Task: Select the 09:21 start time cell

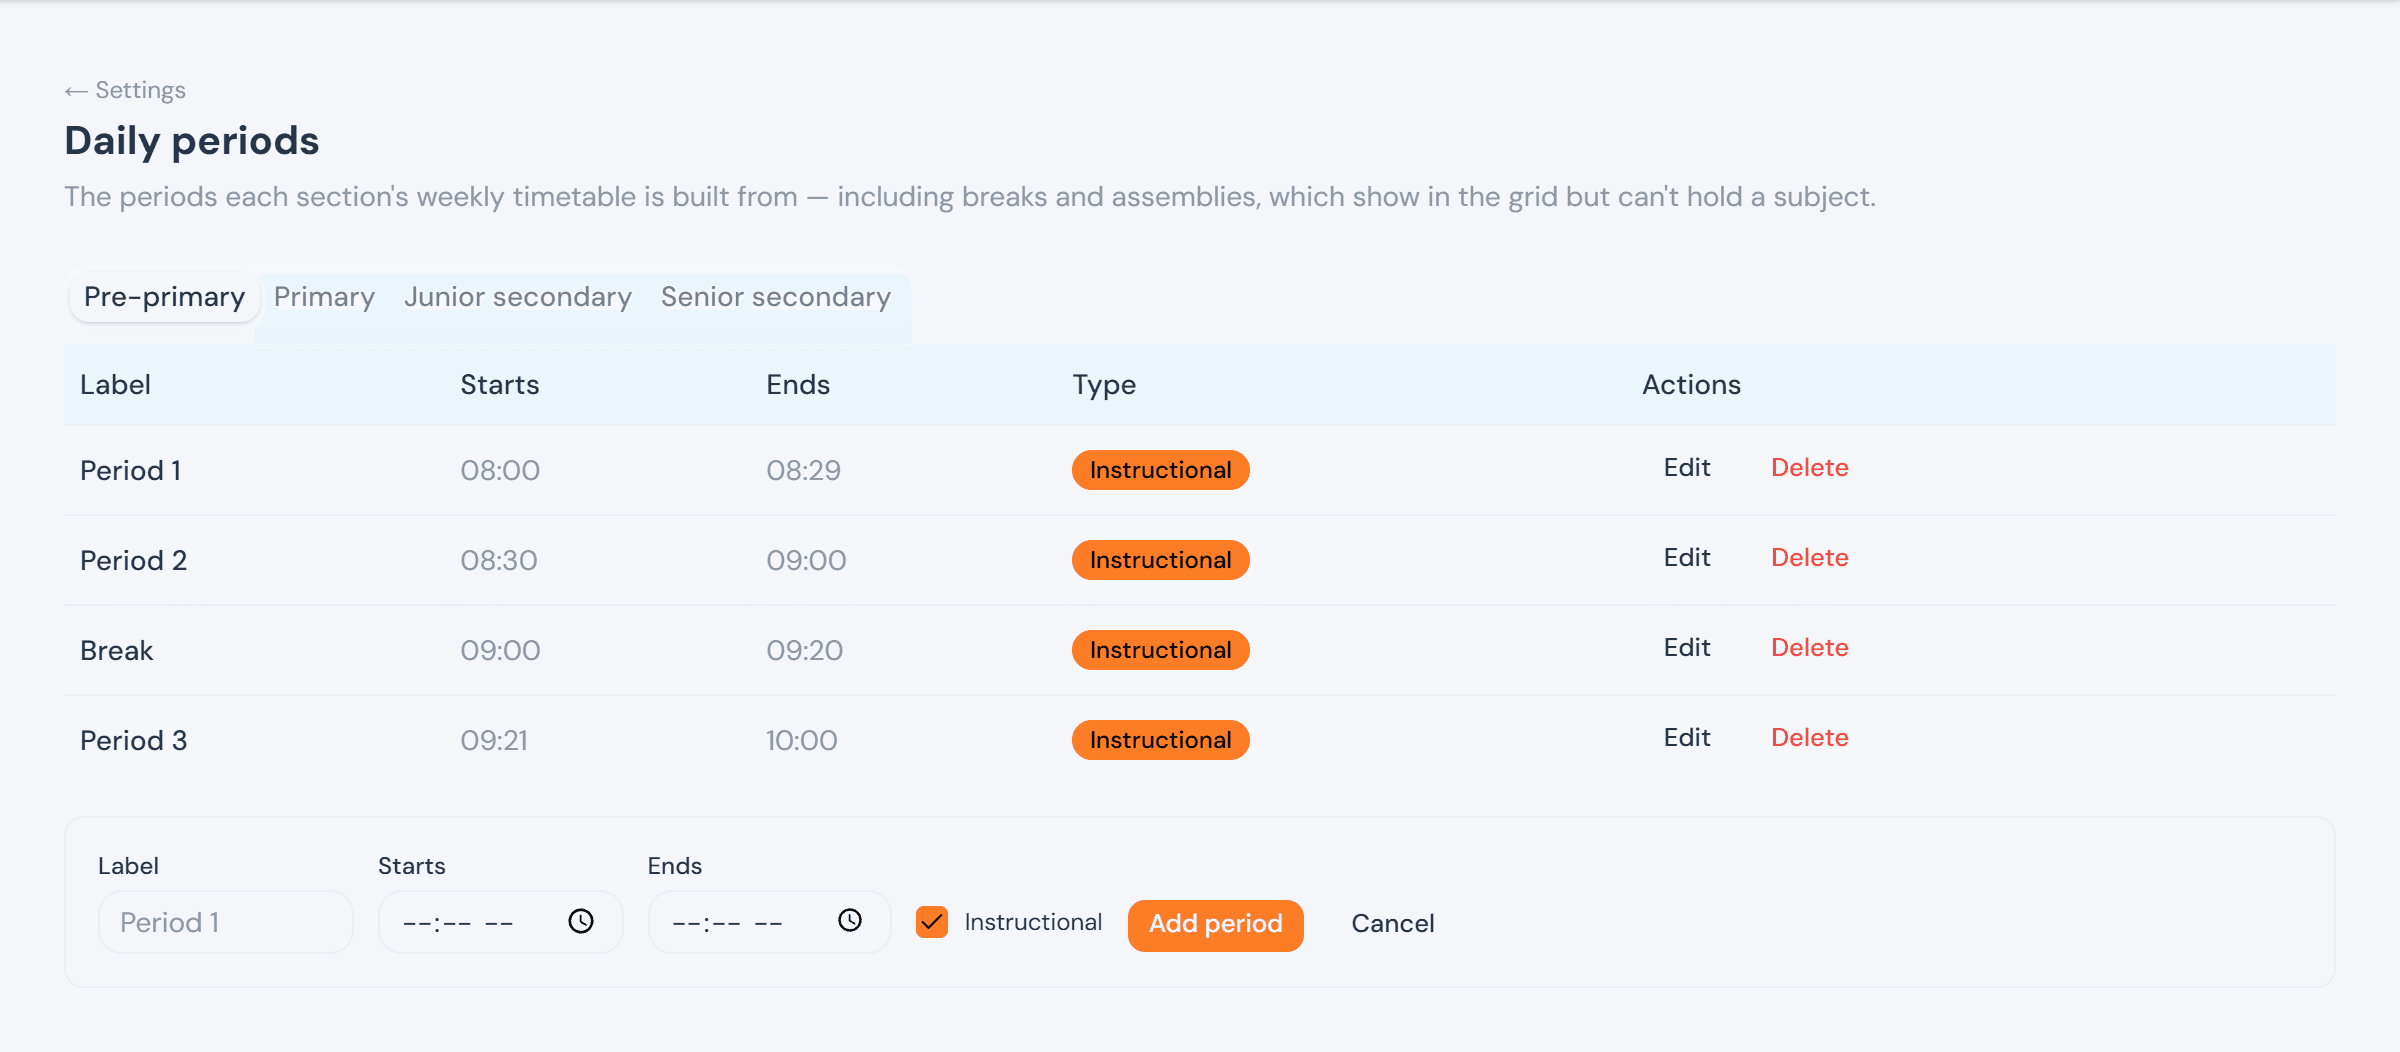Action: tap(494, 741)
